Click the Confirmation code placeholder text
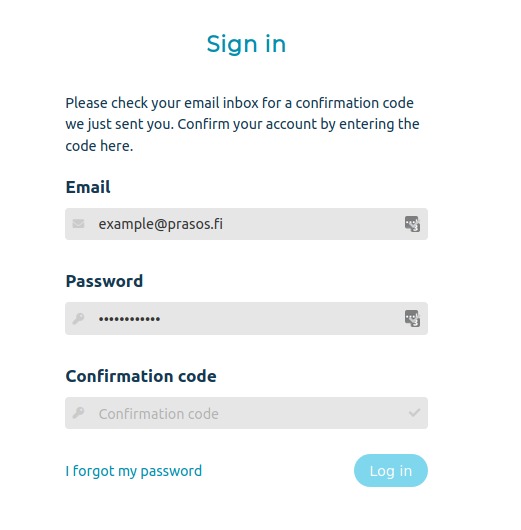This screenshot has width=521, height=530. (x=159, y=414)
